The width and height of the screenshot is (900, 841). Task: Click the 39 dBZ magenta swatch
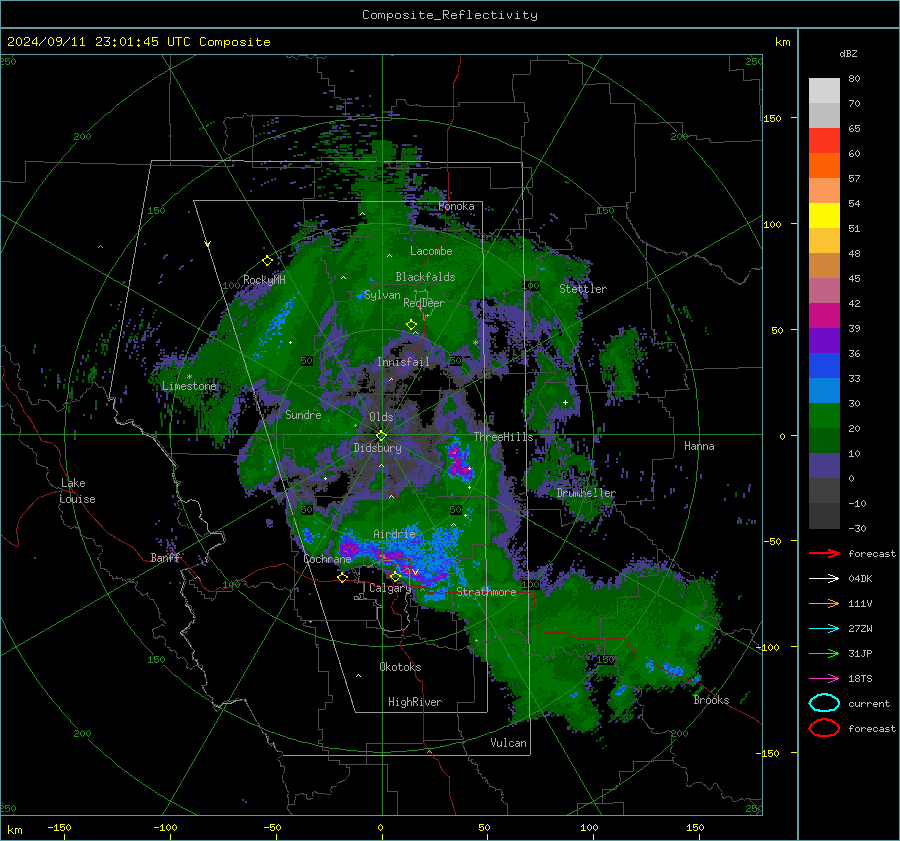[x=824, y=315]
